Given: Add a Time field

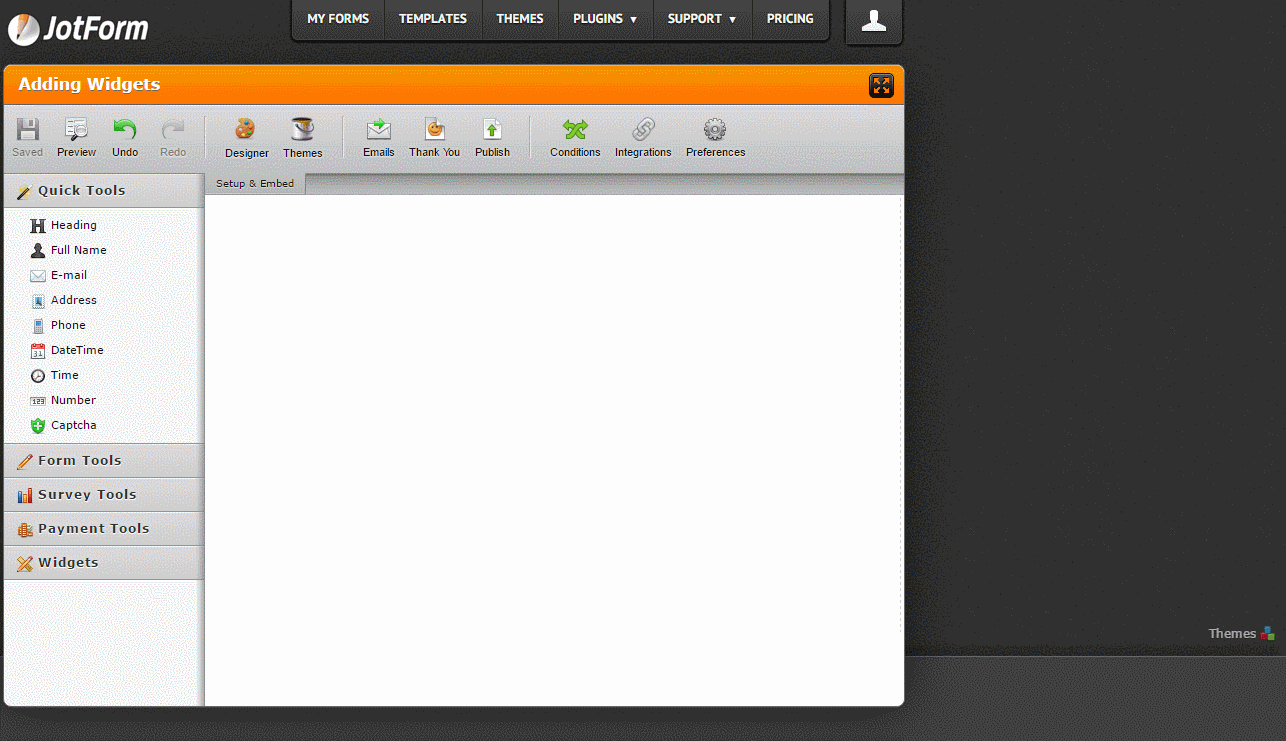Looking at the screenshot, I should coord(55,375).
